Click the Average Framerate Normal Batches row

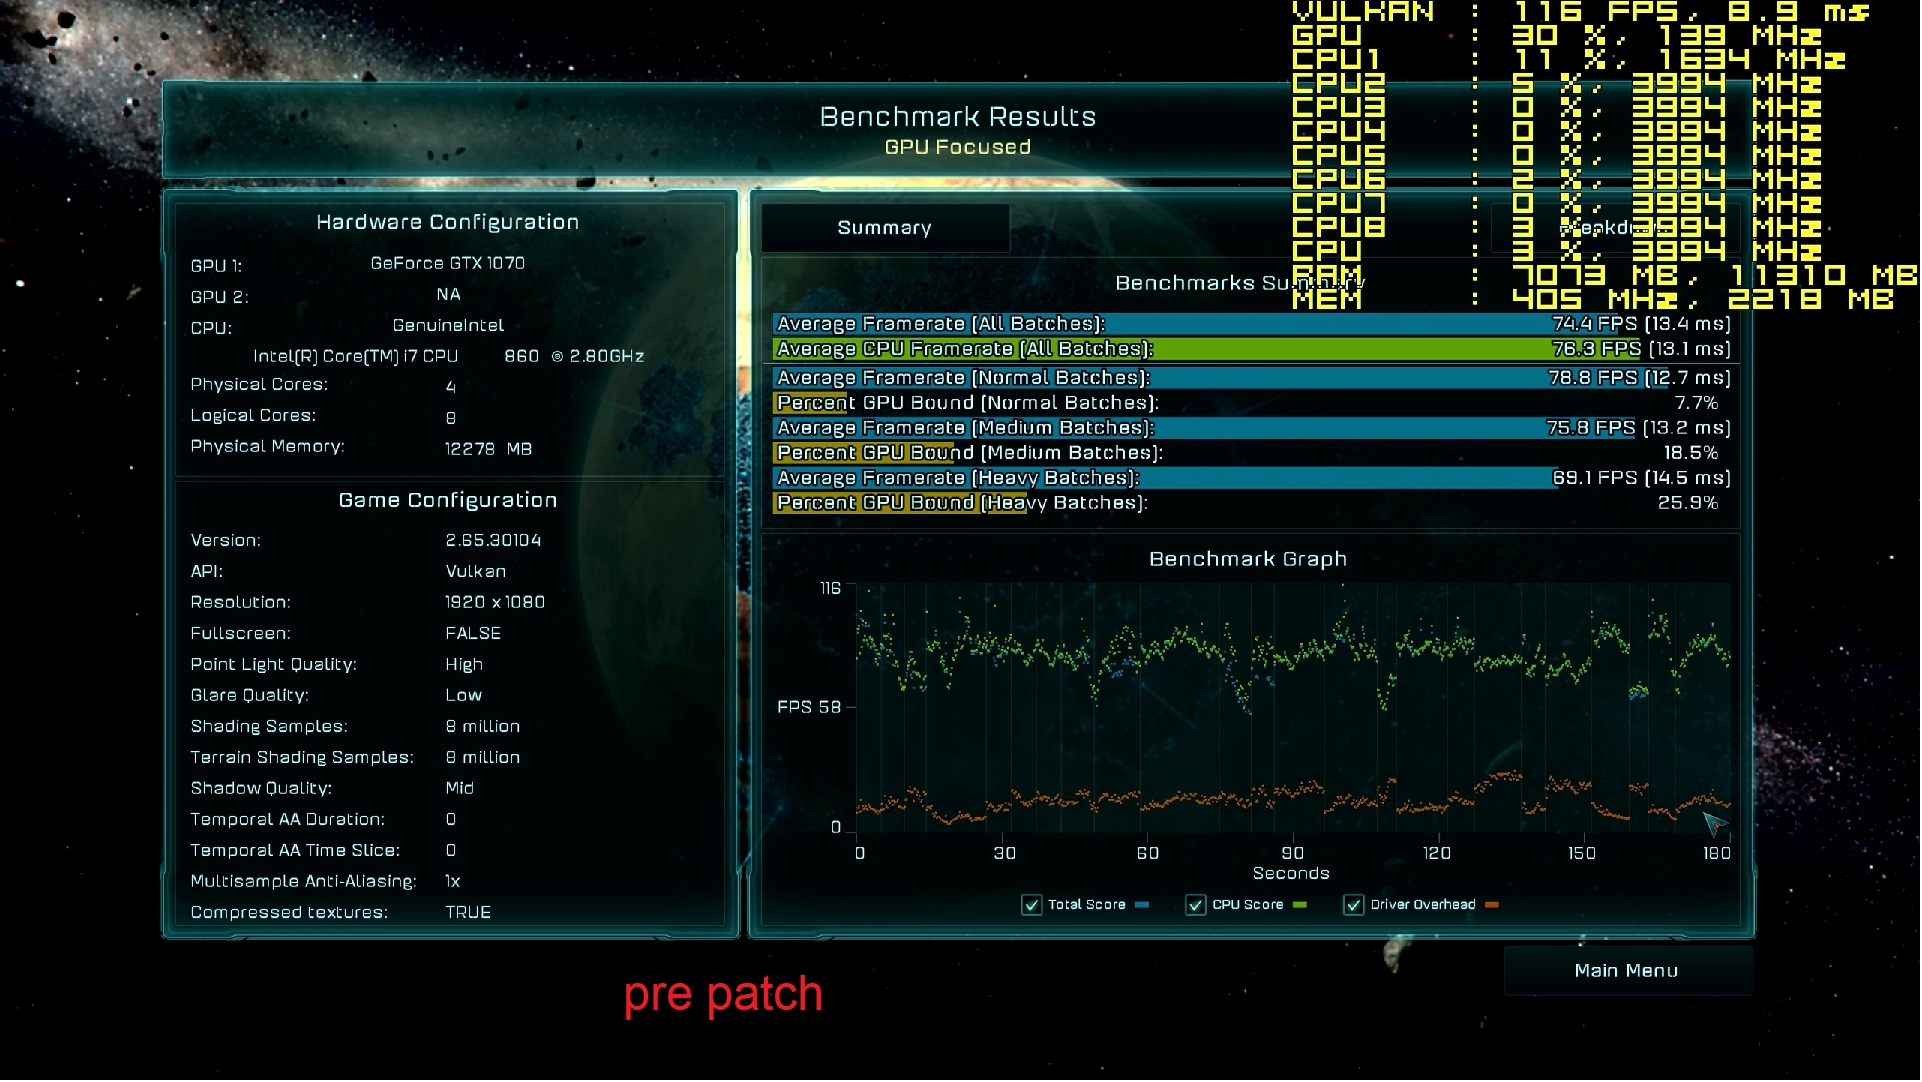[1250, 378]
